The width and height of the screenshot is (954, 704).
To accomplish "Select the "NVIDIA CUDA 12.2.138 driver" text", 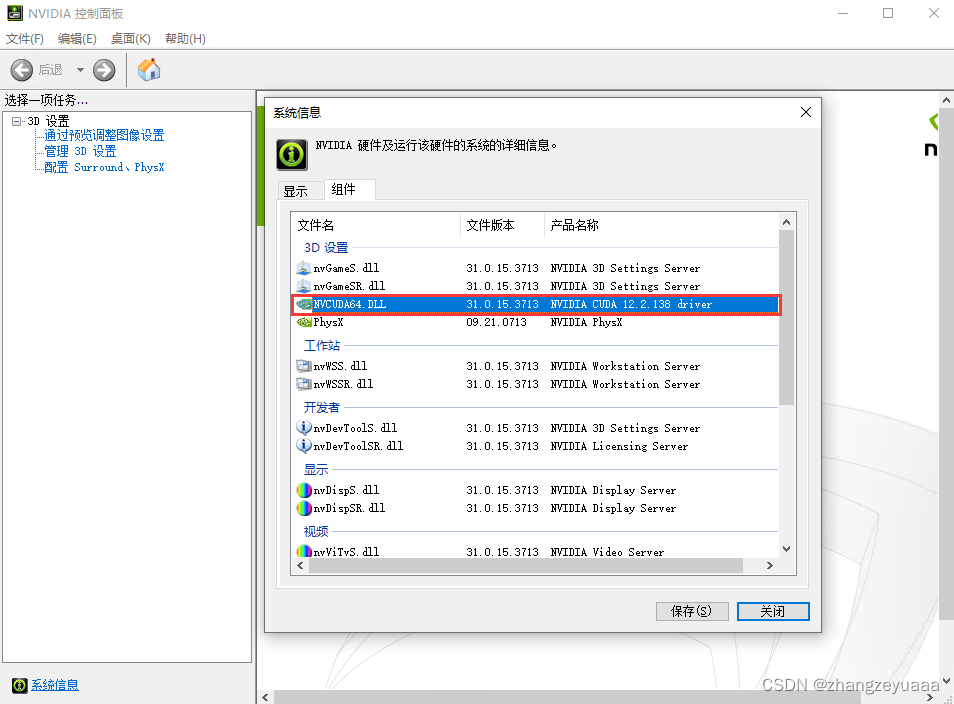I will click(x=631, y=304).
